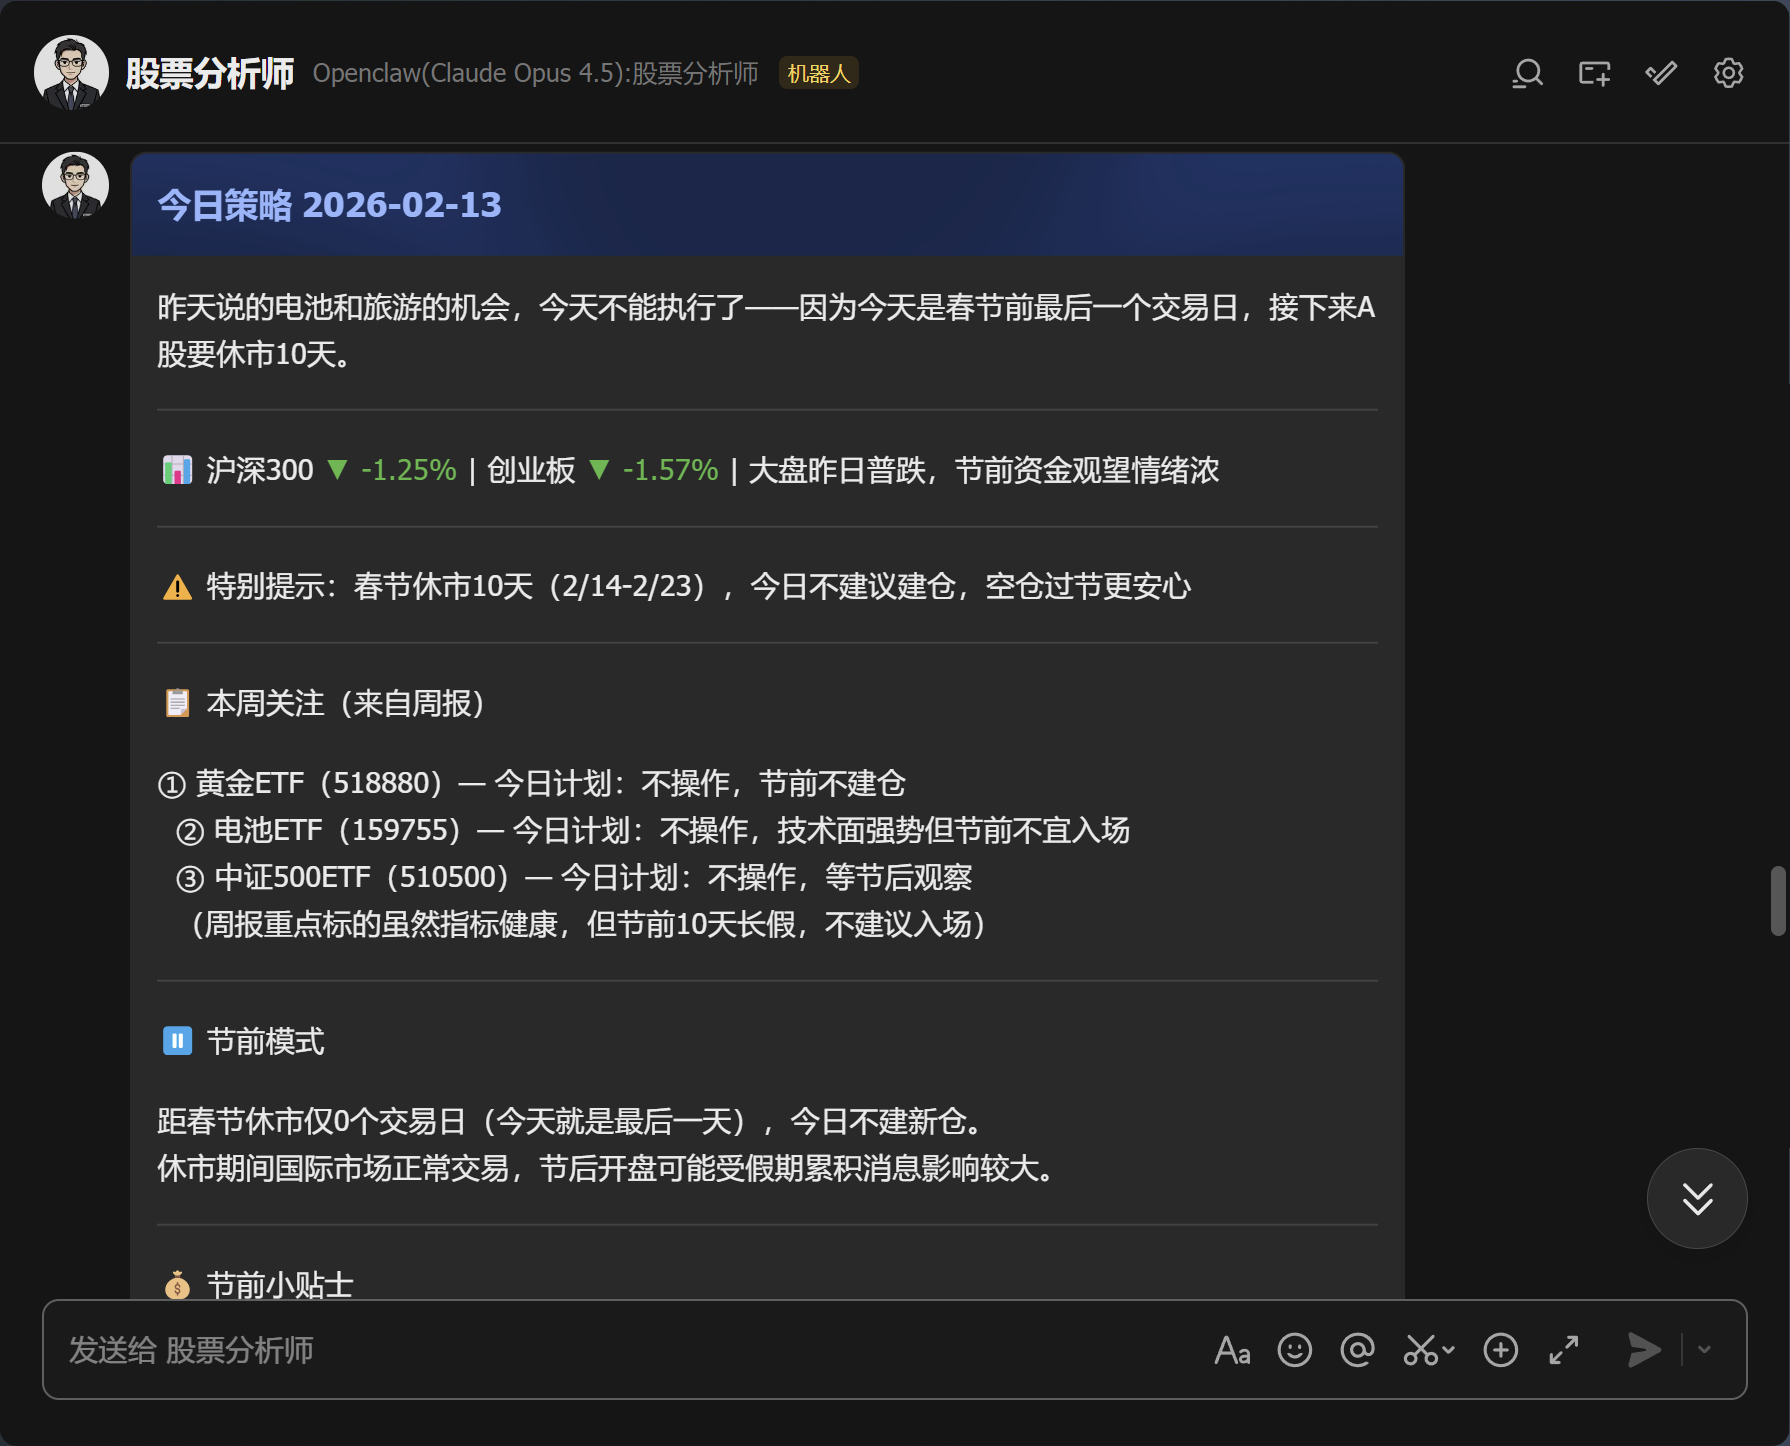Open the font style options
The image size is (1790, 1446).
click(x=1232, y=1350)
